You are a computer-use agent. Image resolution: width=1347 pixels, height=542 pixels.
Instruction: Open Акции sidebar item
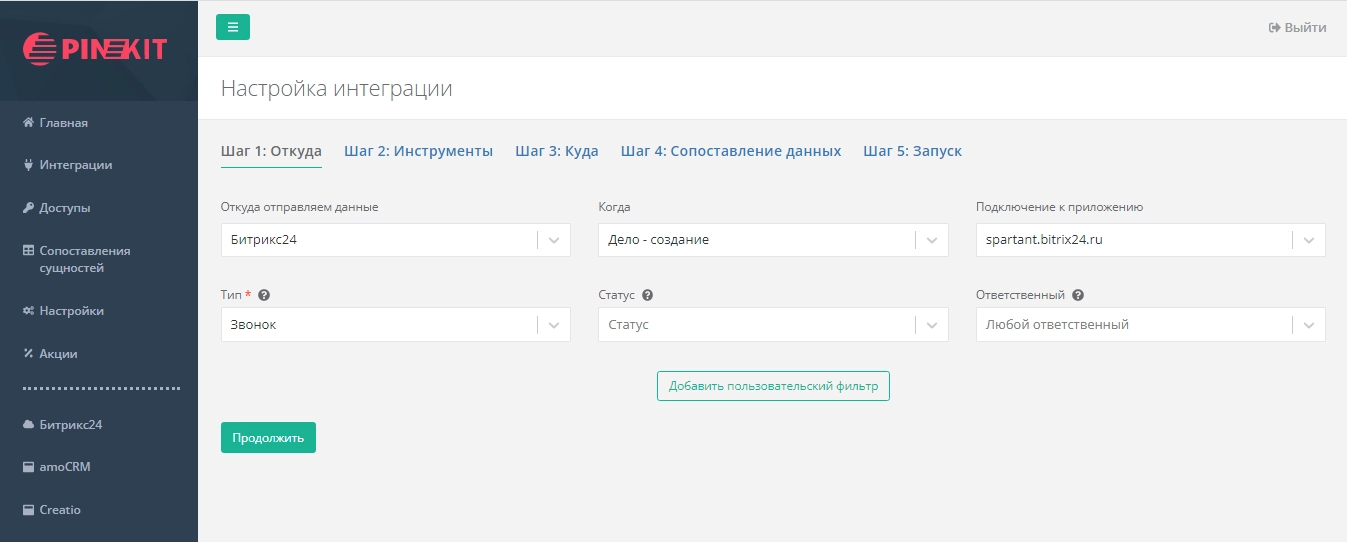click(58, 354)
